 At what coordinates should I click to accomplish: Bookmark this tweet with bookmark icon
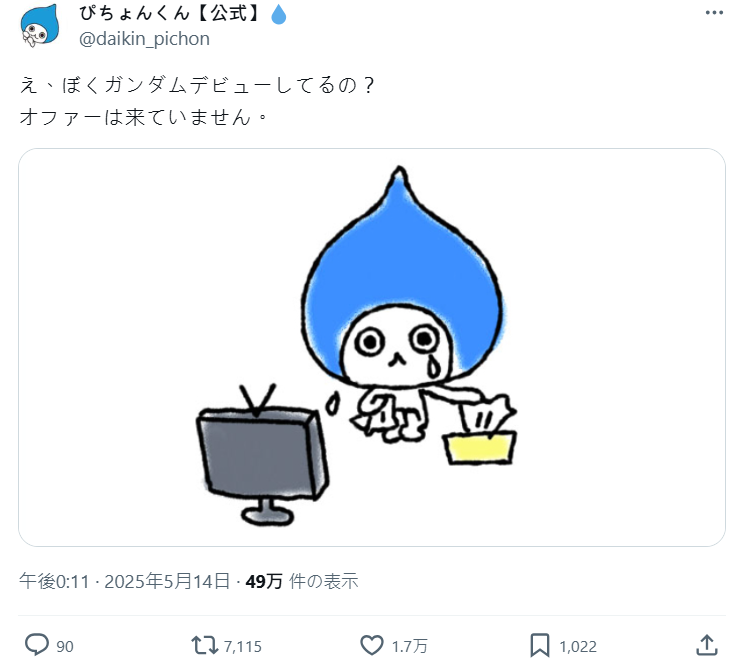pyautogui.click(x=540, y=645)
